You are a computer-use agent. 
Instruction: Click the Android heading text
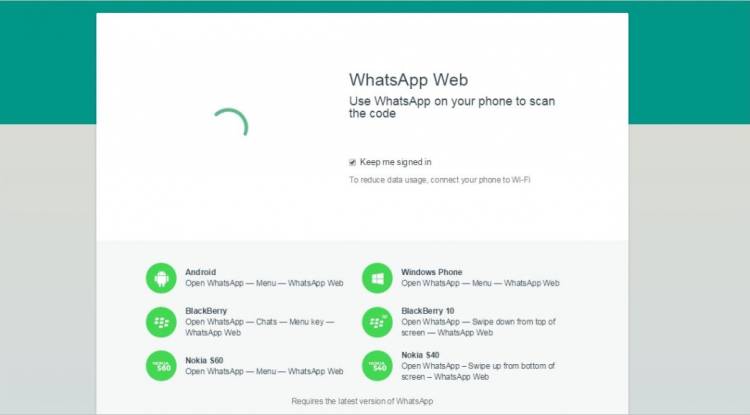(x=200, y=272)
